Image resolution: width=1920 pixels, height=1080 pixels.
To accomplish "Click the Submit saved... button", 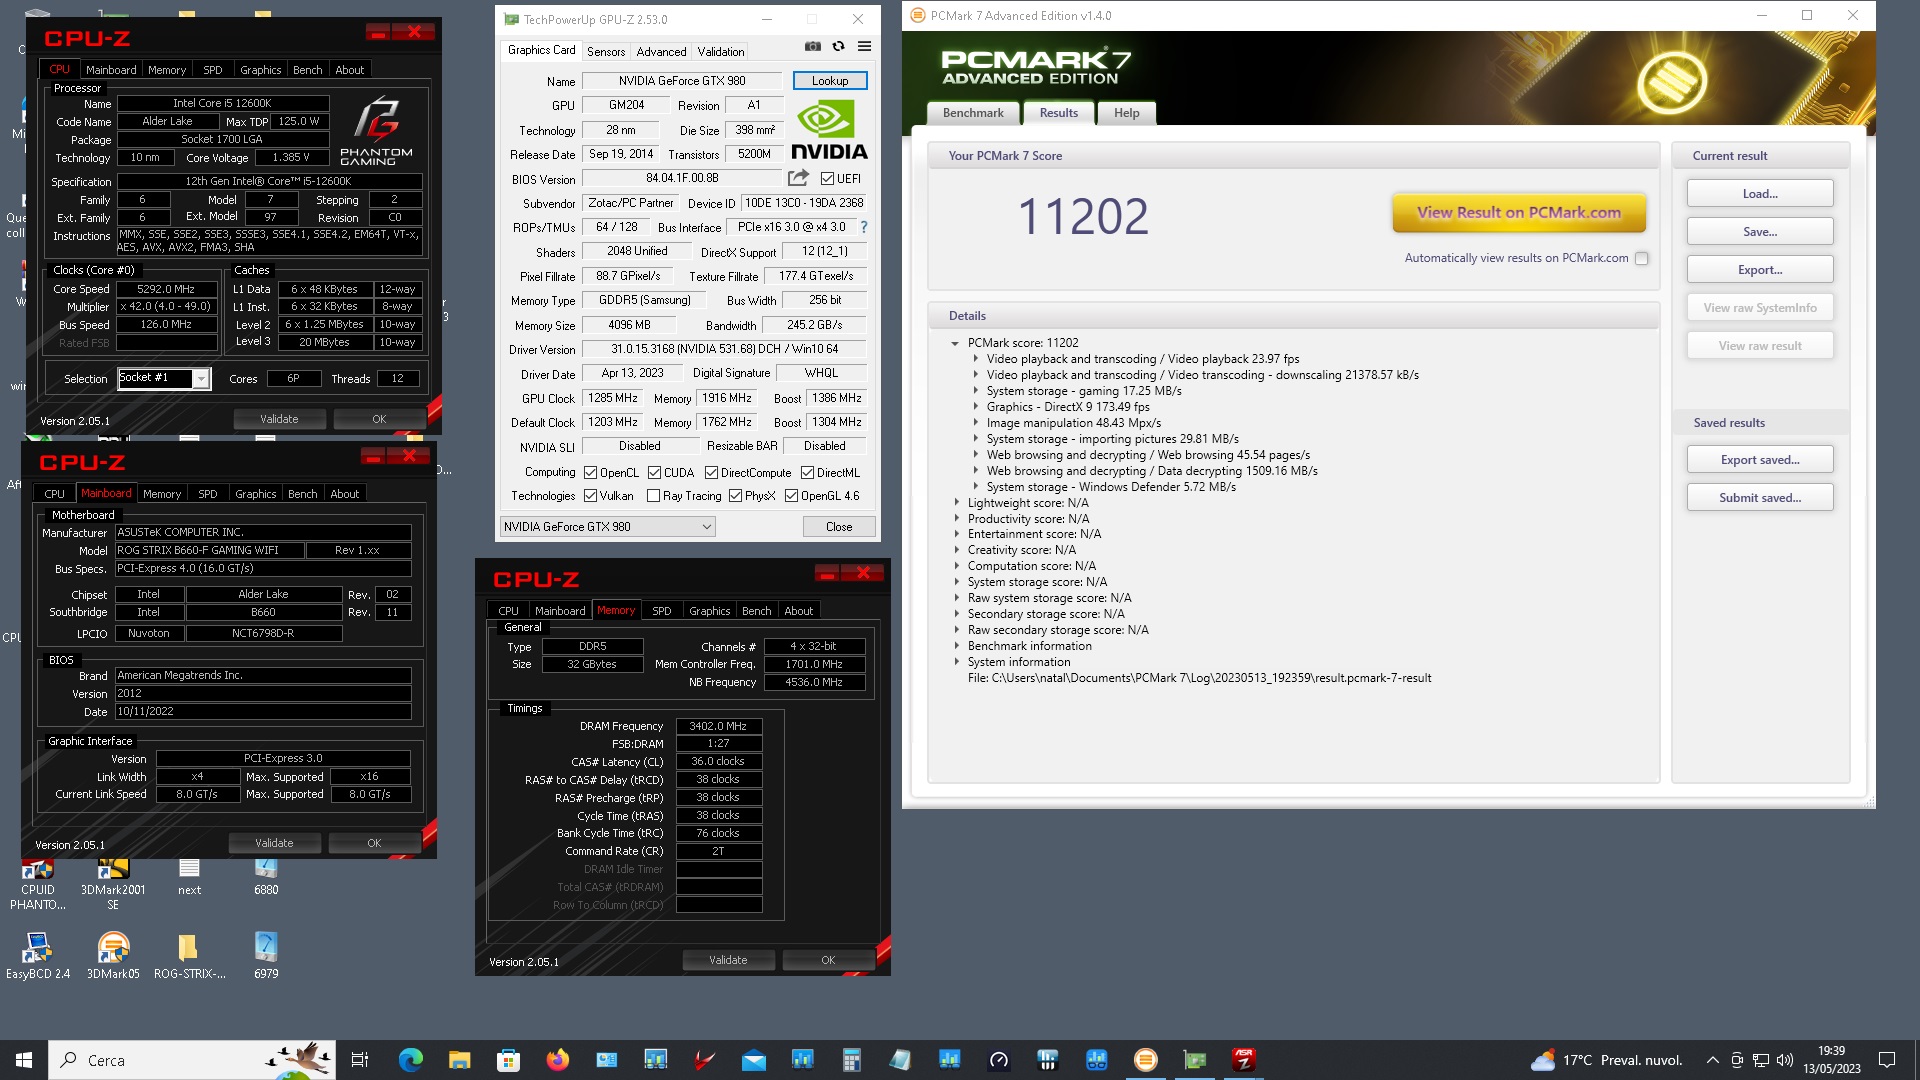I will tap(1759, 498).
